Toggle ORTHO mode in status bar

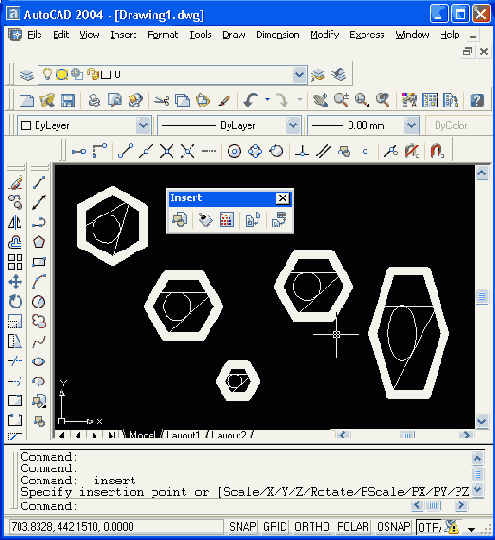point(311,527)
